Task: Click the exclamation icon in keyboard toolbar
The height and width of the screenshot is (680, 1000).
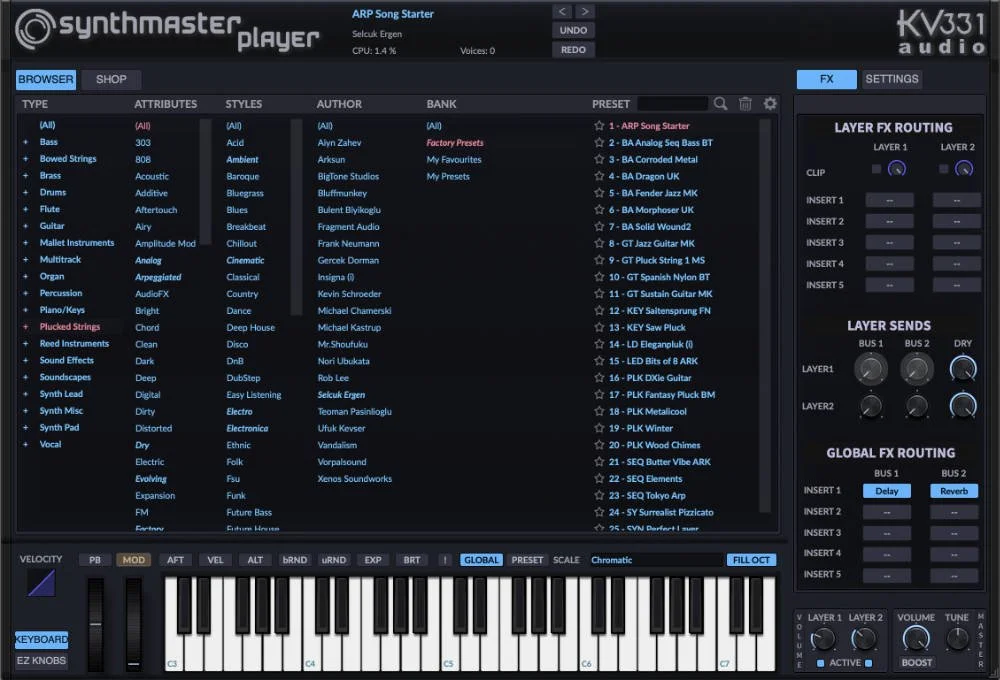Action: (x=445, y=560)
